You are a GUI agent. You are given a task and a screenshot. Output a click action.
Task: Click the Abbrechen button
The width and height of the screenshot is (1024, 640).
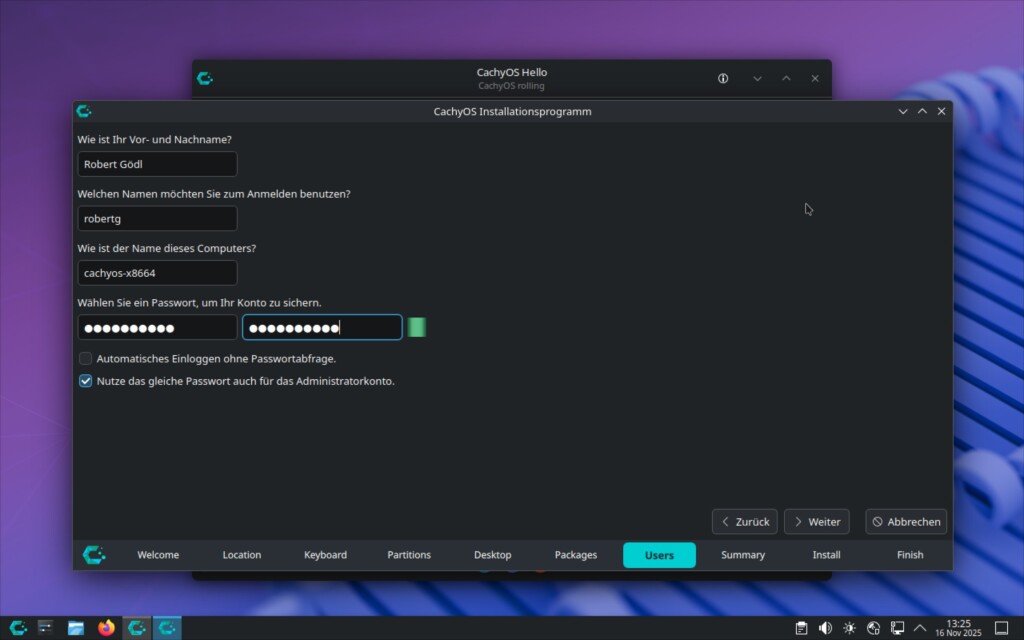pyautogui.click(x=905, y=522)
